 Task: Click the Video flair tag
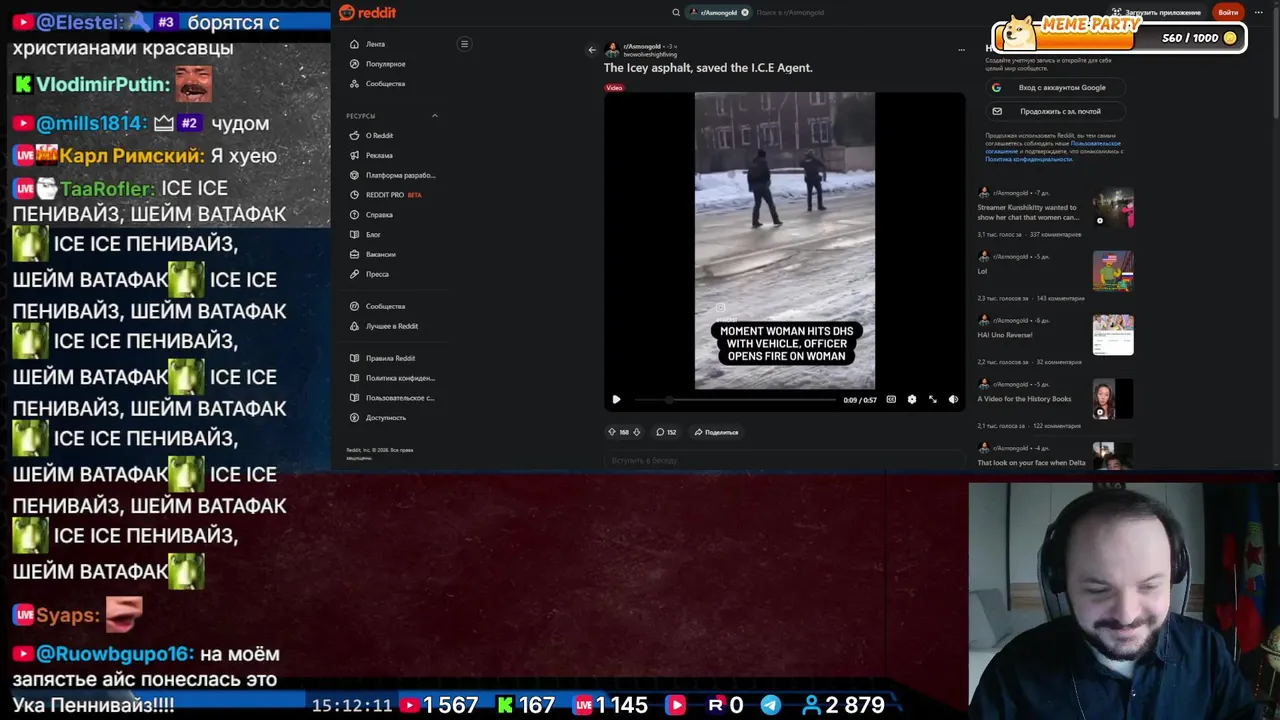click(614, 88)
